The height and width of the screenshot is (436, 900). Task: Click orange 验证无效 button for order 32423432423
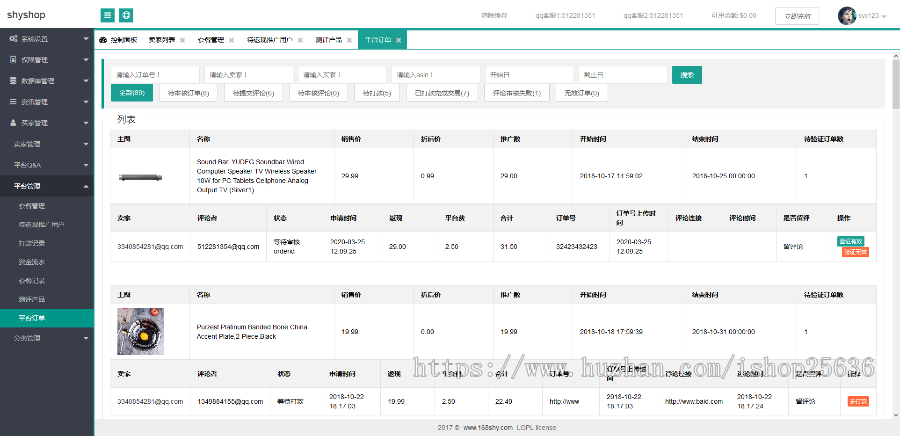click(x=855, y=252)
